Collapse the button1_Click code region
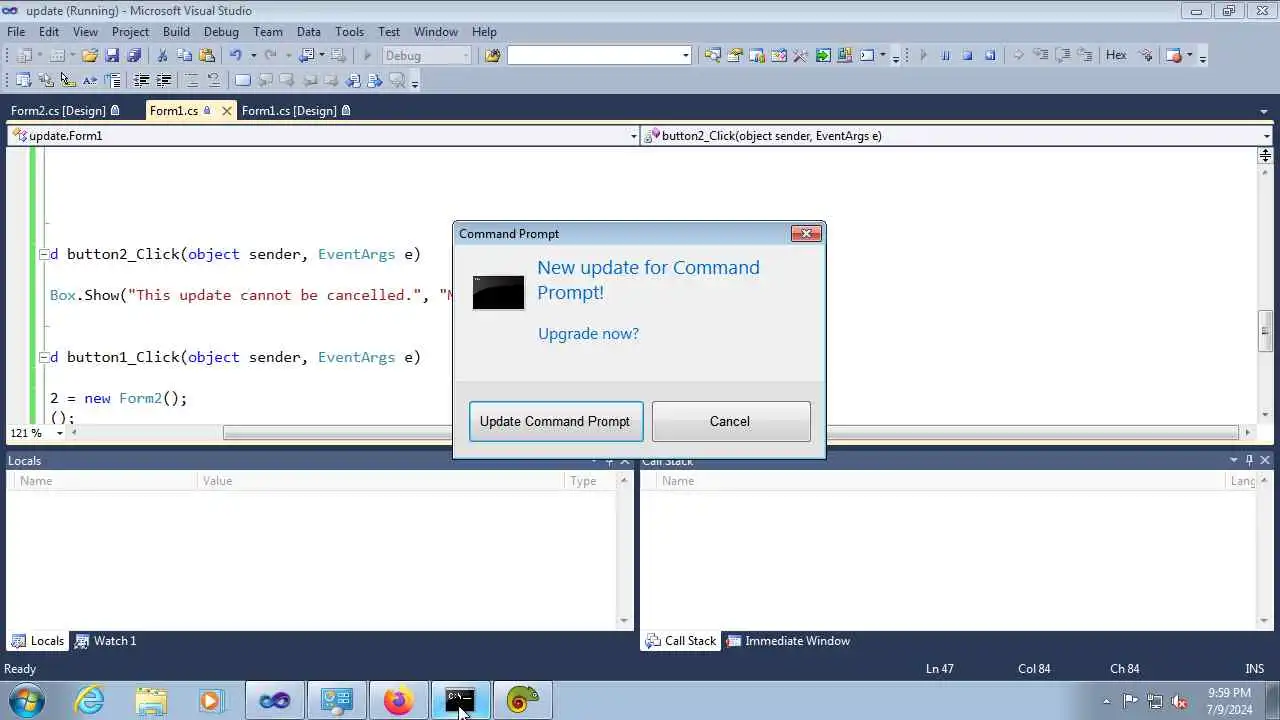The image size is (1280, 720). (x=43, y=357)
